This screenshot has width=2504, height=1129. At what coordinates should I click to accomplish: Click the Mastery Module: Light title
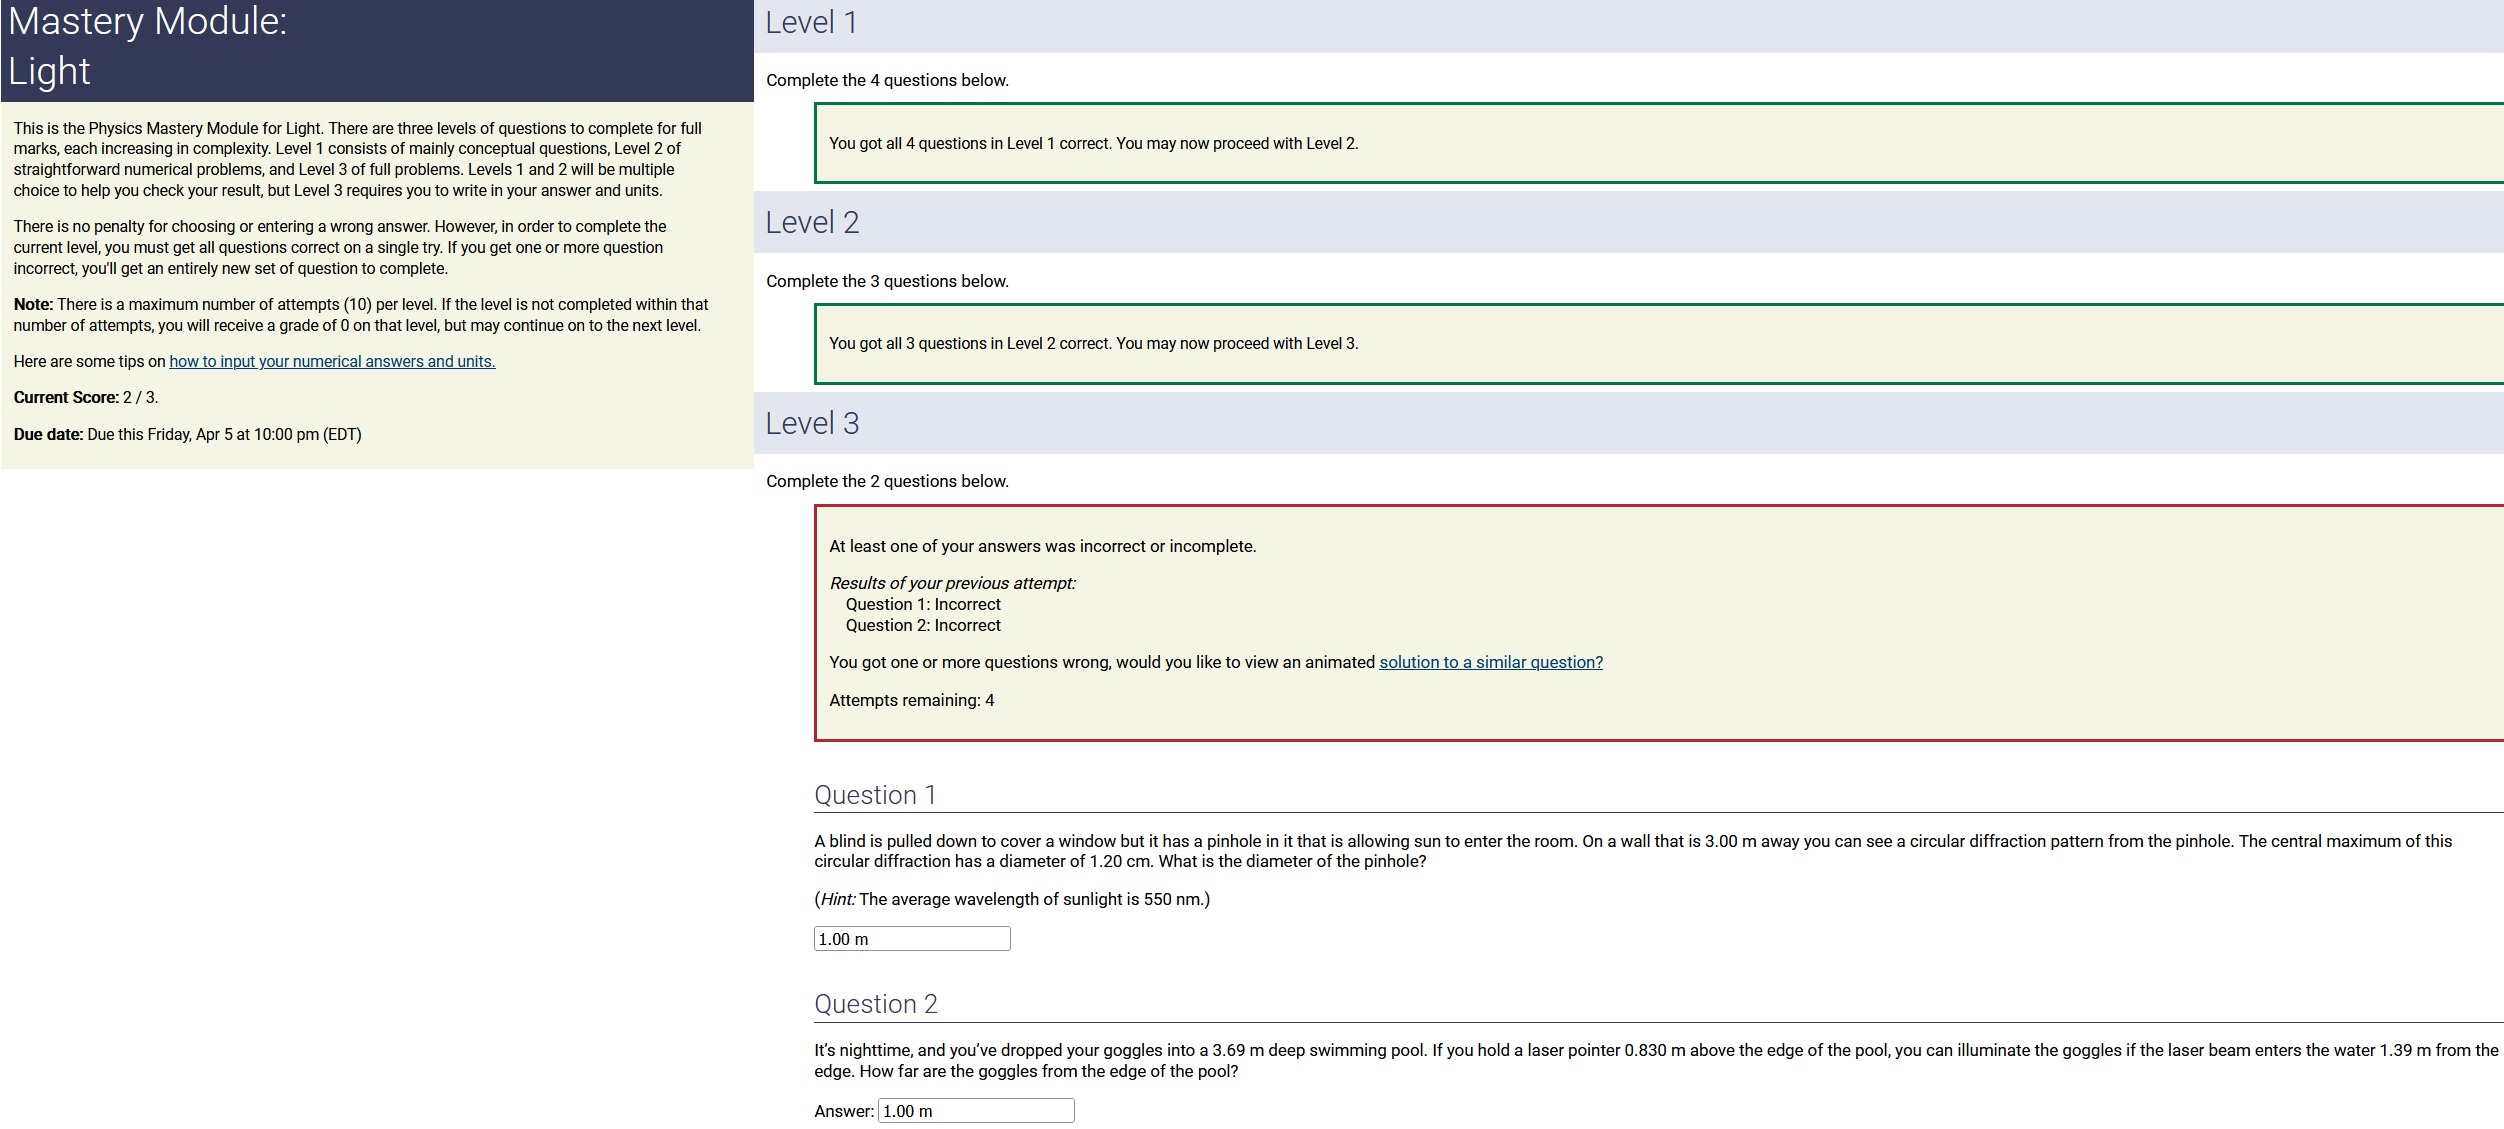pyautogui.click(x=148, y=46)
